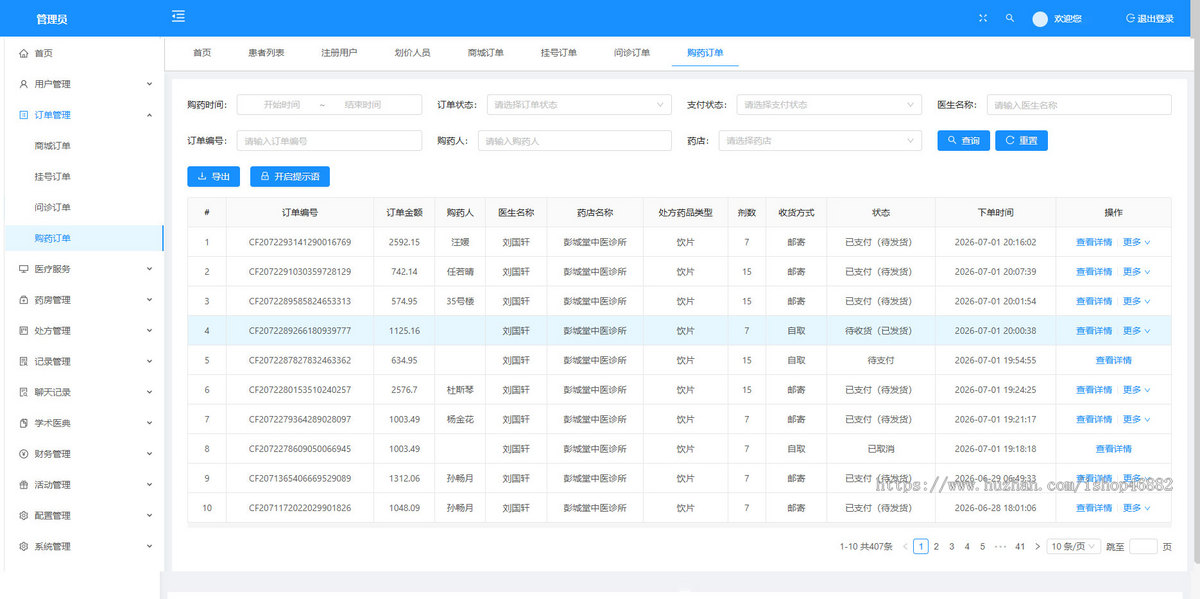The width and height of the screenshot is (1200, 599).
Task: View details for order CF2072279364289028097
Action: [1093, 419]
